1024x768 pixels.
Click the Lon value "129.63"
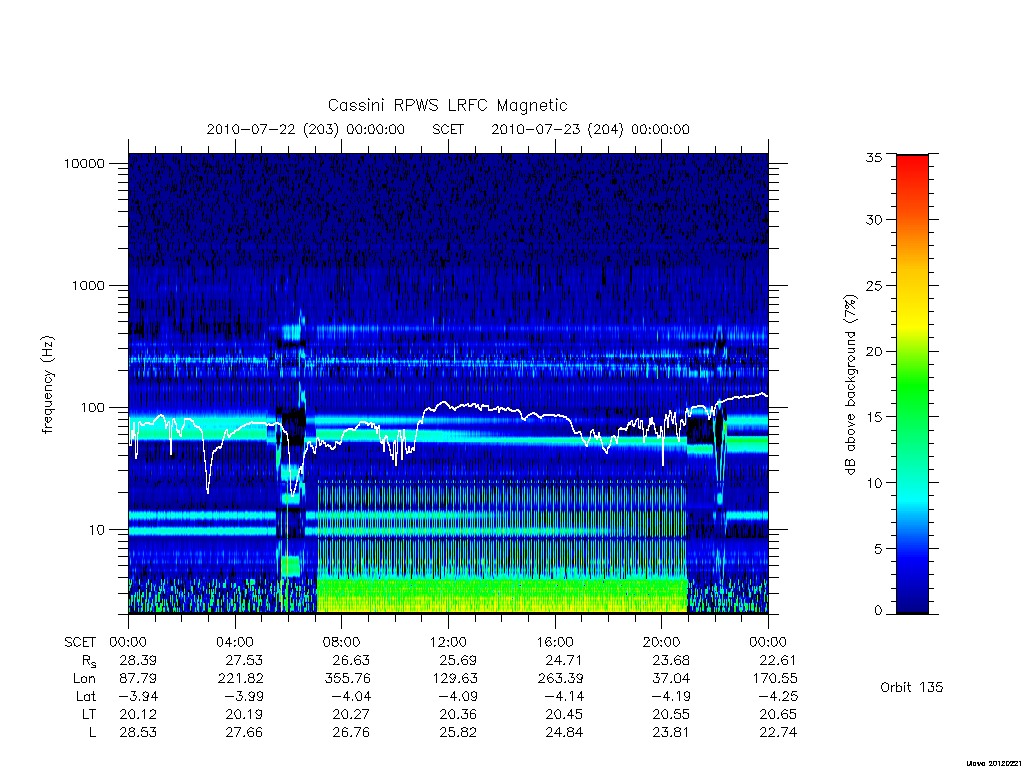455,679
